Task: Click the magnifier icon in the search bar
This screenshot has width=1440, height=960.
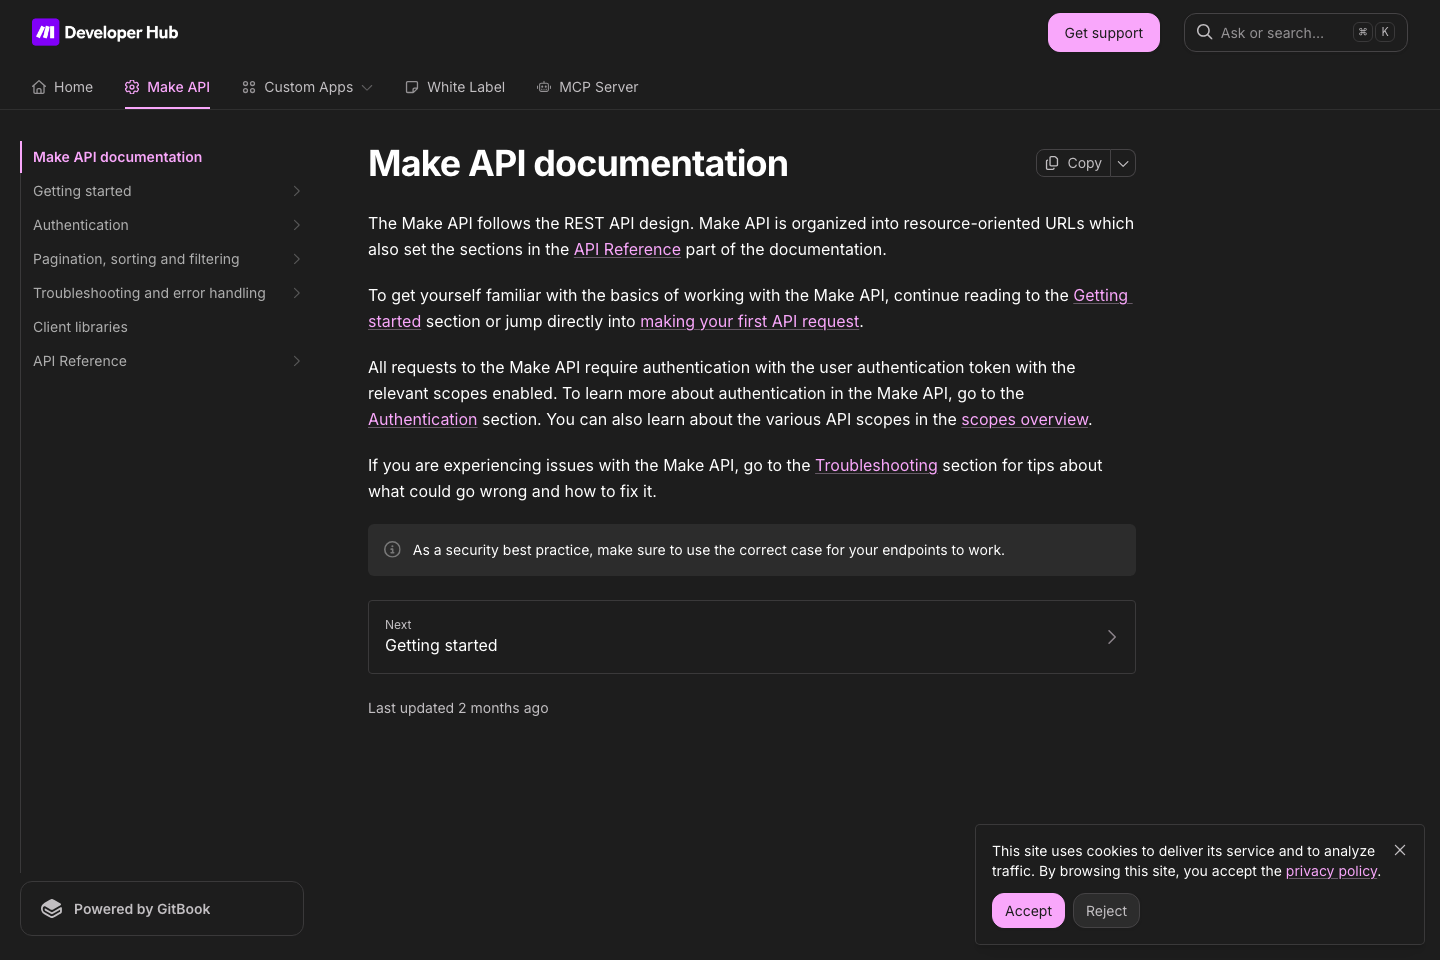Action: (x=1204, y=32)
